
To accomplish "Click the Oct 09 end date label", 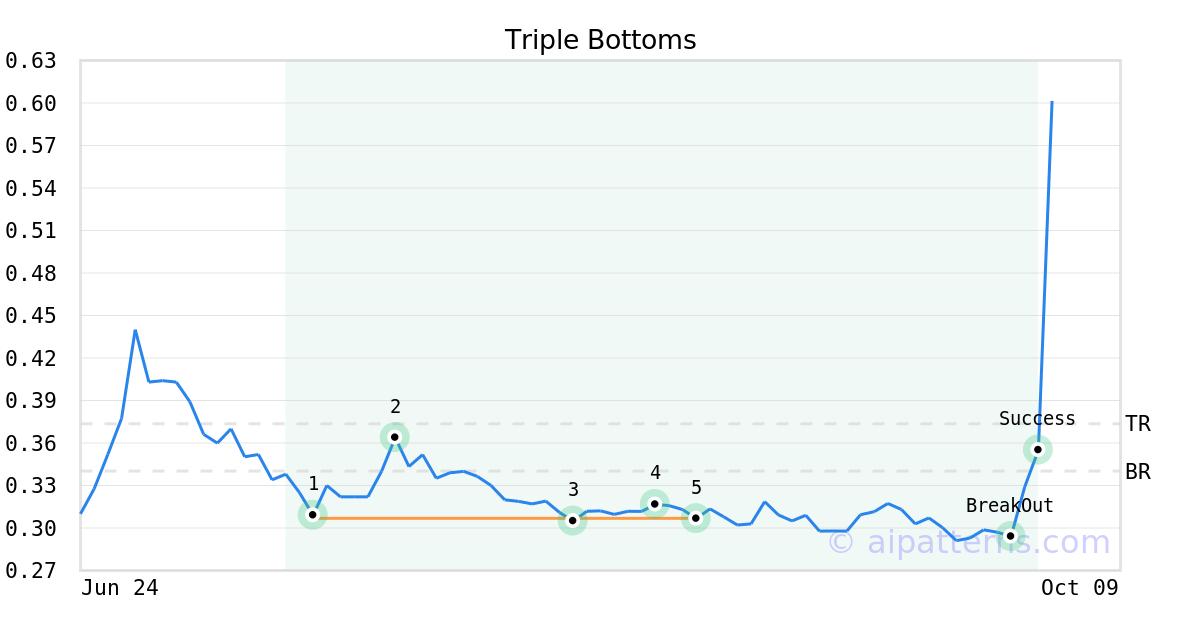I will tap(1079, 588).
